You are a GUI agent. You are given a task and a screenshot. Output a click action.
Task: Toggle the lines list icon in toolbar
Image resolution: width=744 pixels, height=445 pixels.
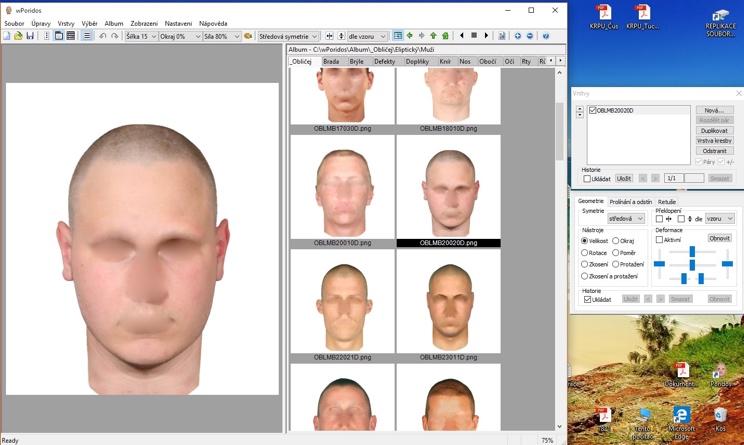point(87,36)
